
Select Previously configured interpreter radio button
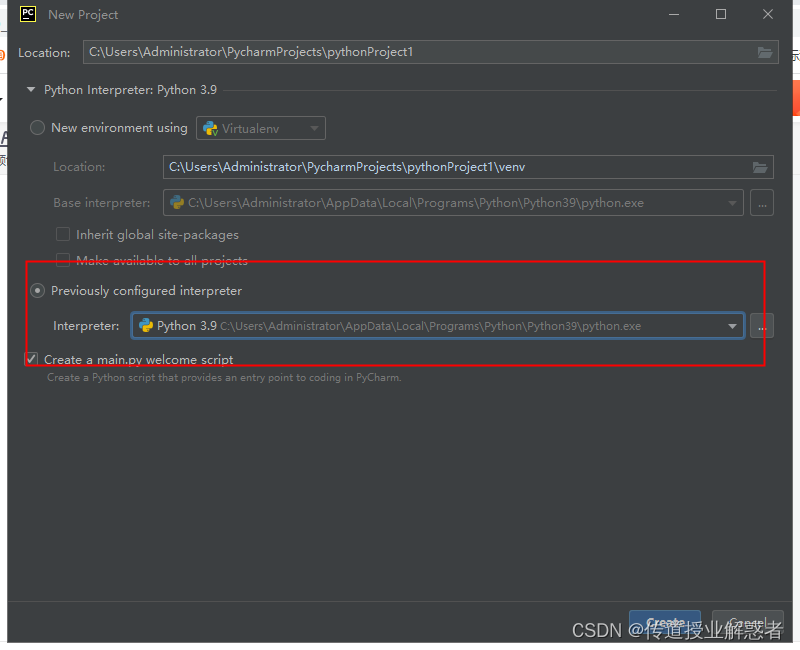click(38, 291)
